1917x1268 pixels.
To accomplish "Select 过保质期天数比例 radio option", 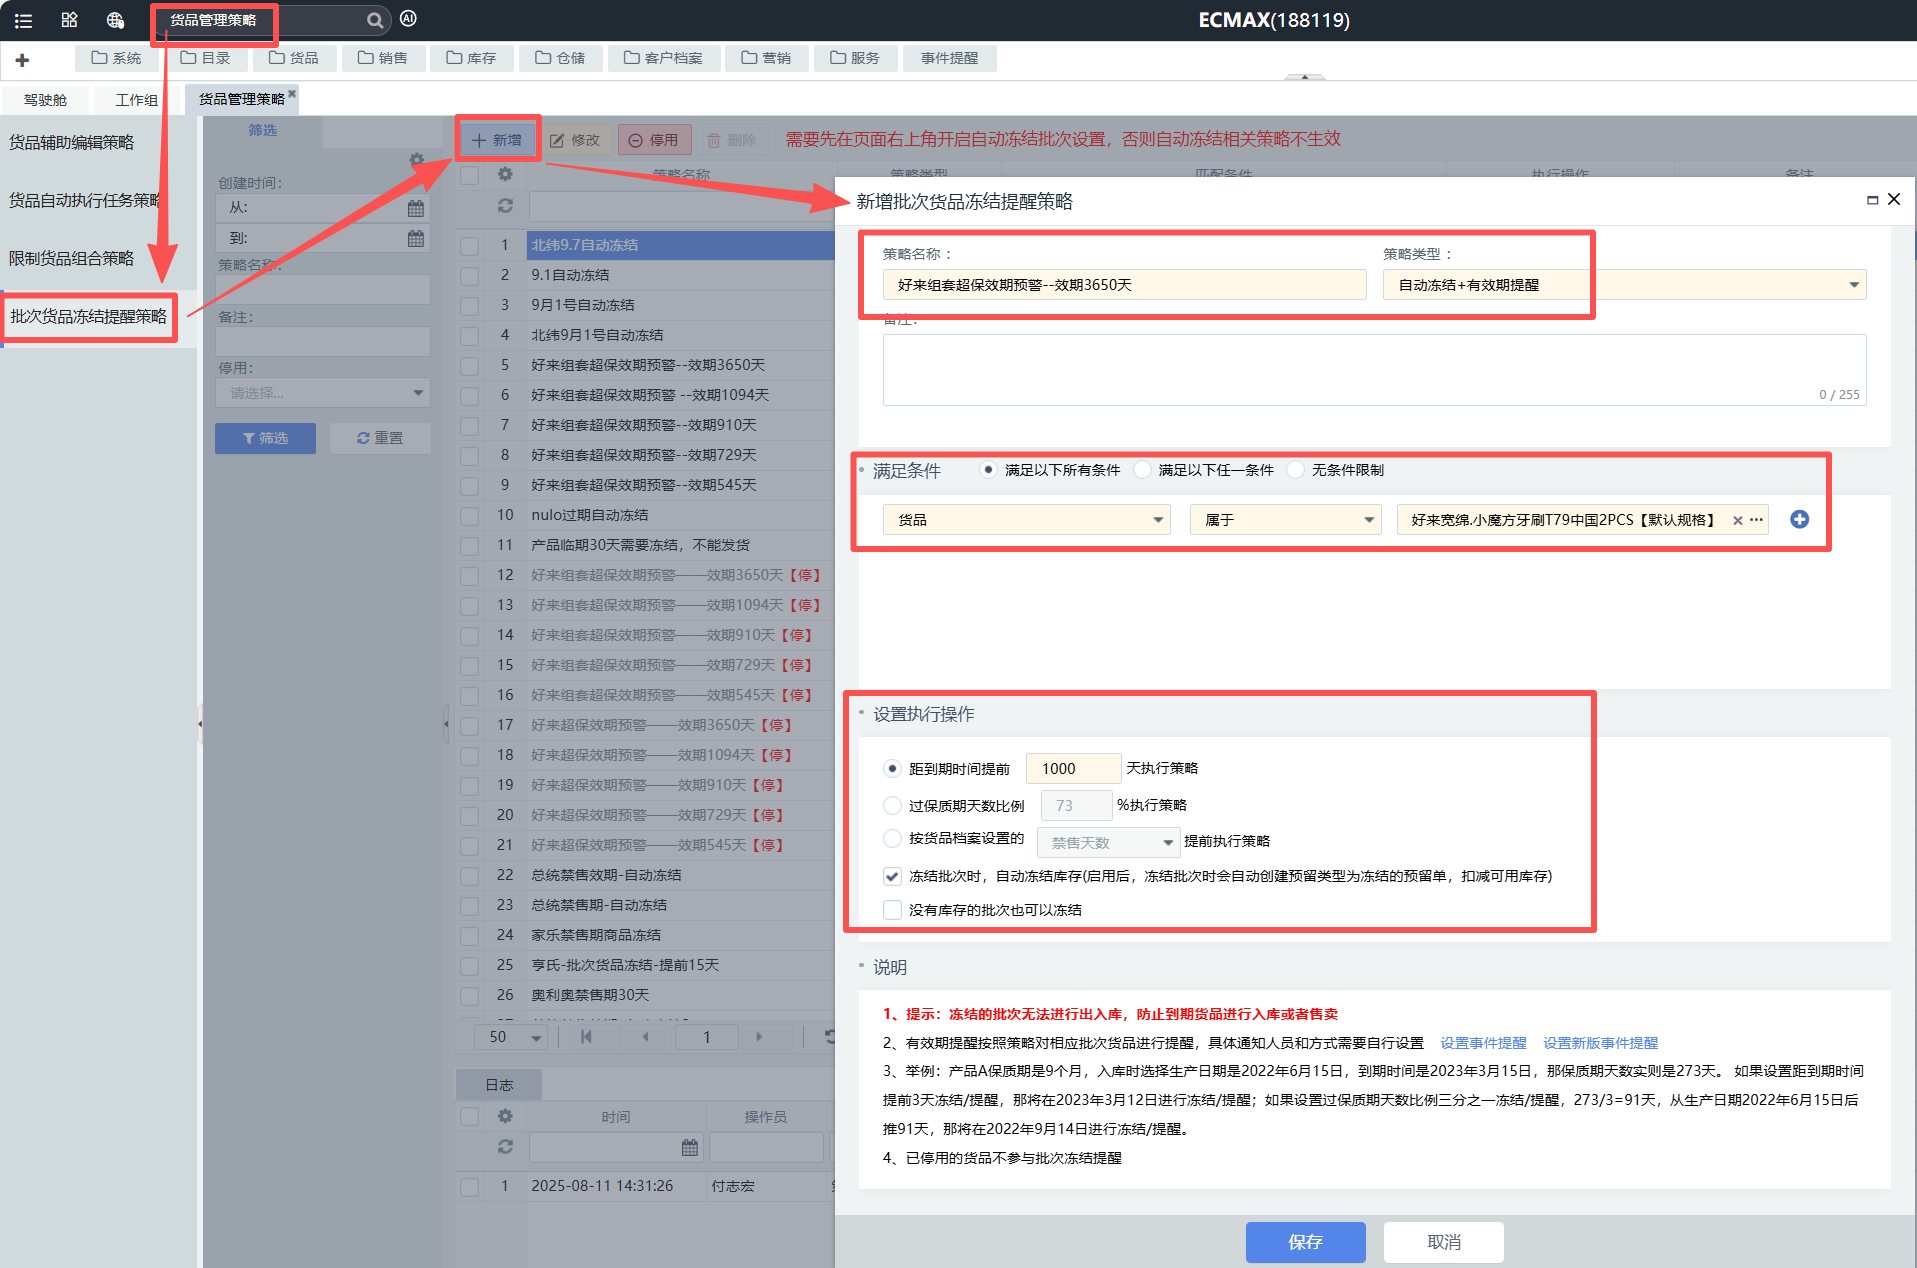I will pos(892,805).
